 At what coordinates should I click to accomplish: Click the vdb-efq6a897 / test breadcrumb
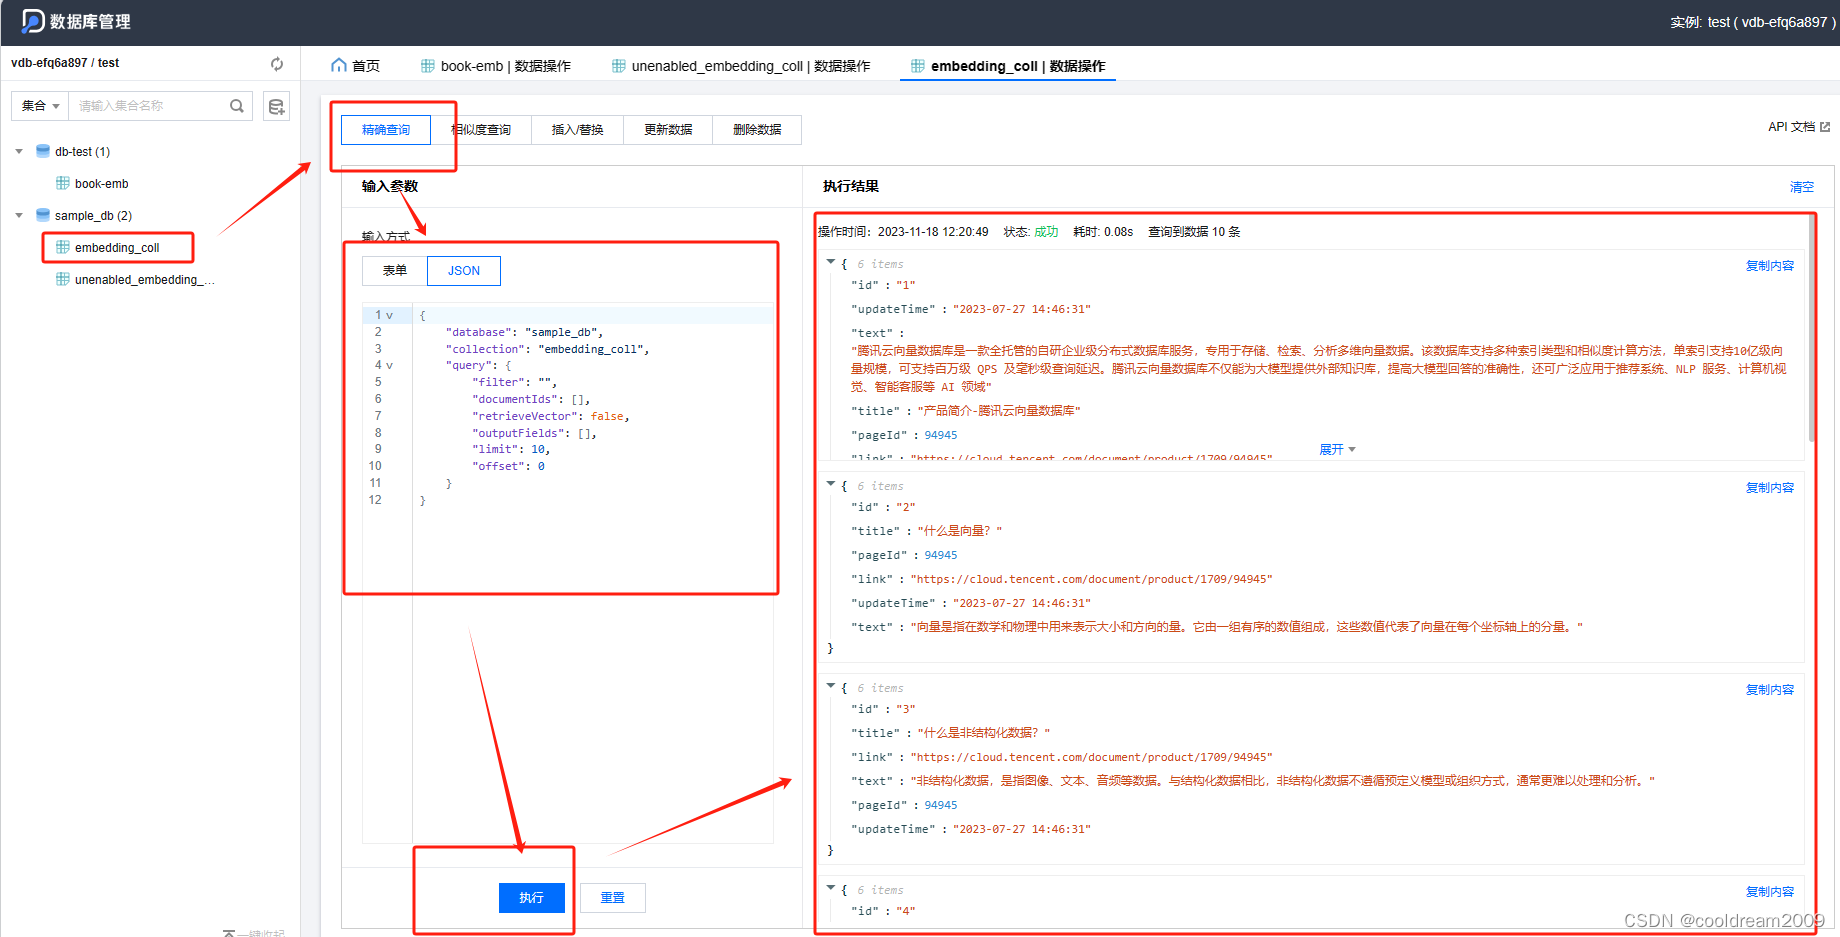point(65,63)
